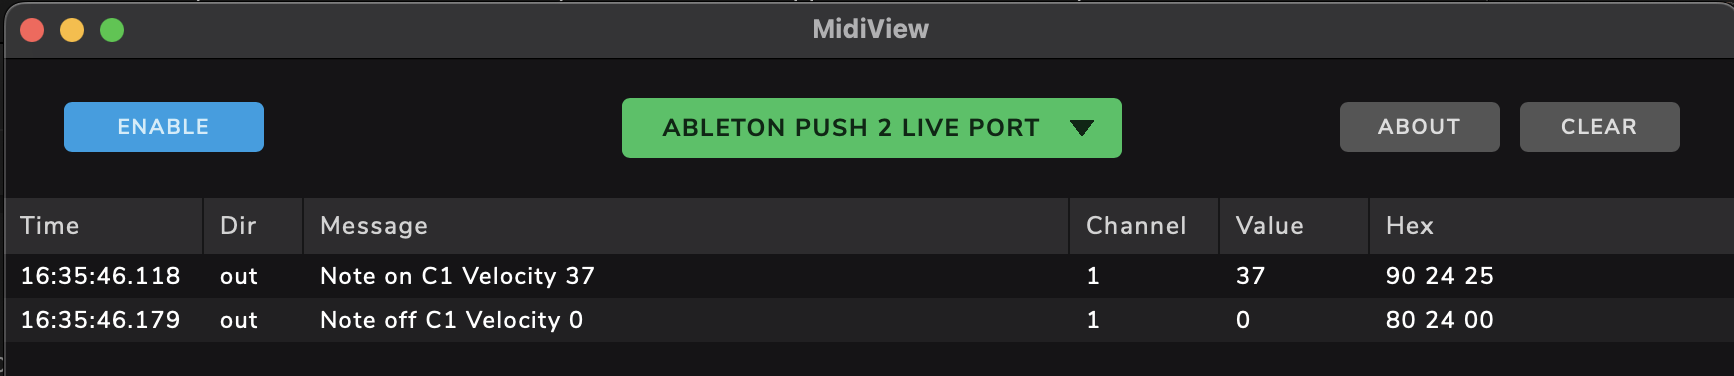Viewport: 1734px width, 376px height.
Task: Click the blue ENABLE button
Action: point(164,127)
